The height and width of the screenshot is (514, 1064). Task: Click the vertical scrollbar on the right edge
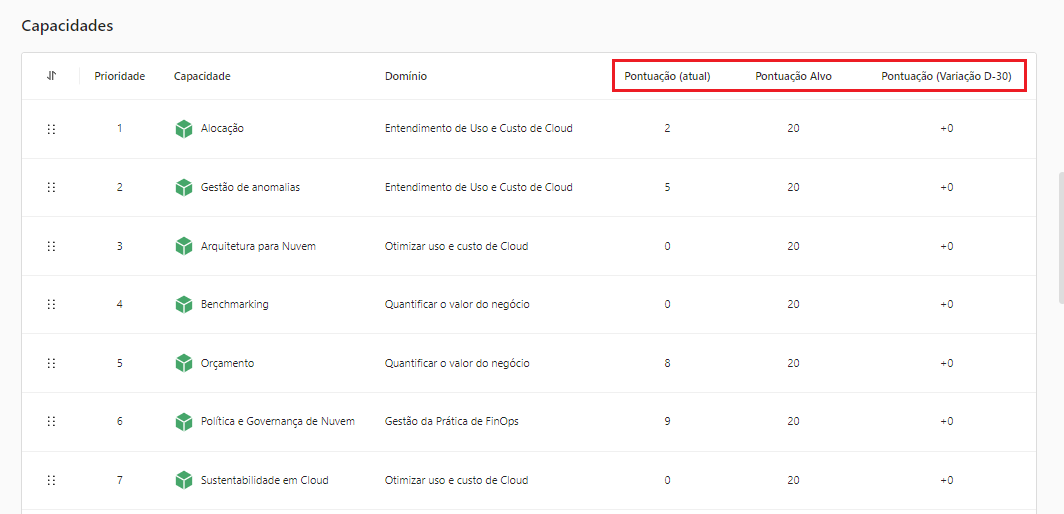tap(1060, 236)
